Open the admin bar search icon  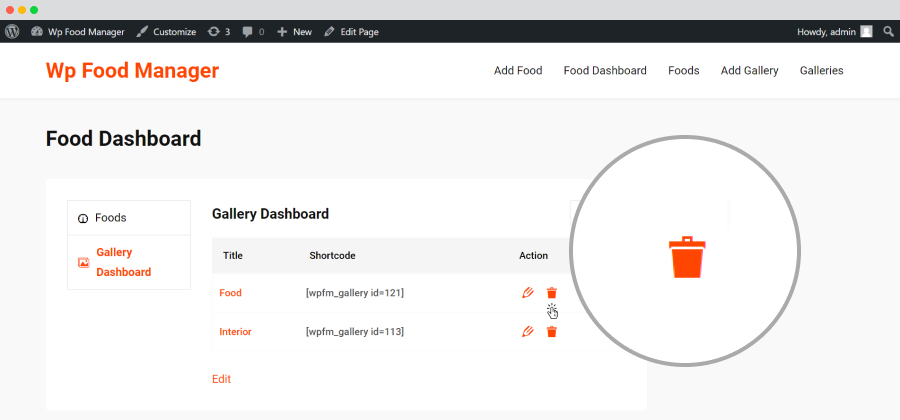(x=889, y=32)
